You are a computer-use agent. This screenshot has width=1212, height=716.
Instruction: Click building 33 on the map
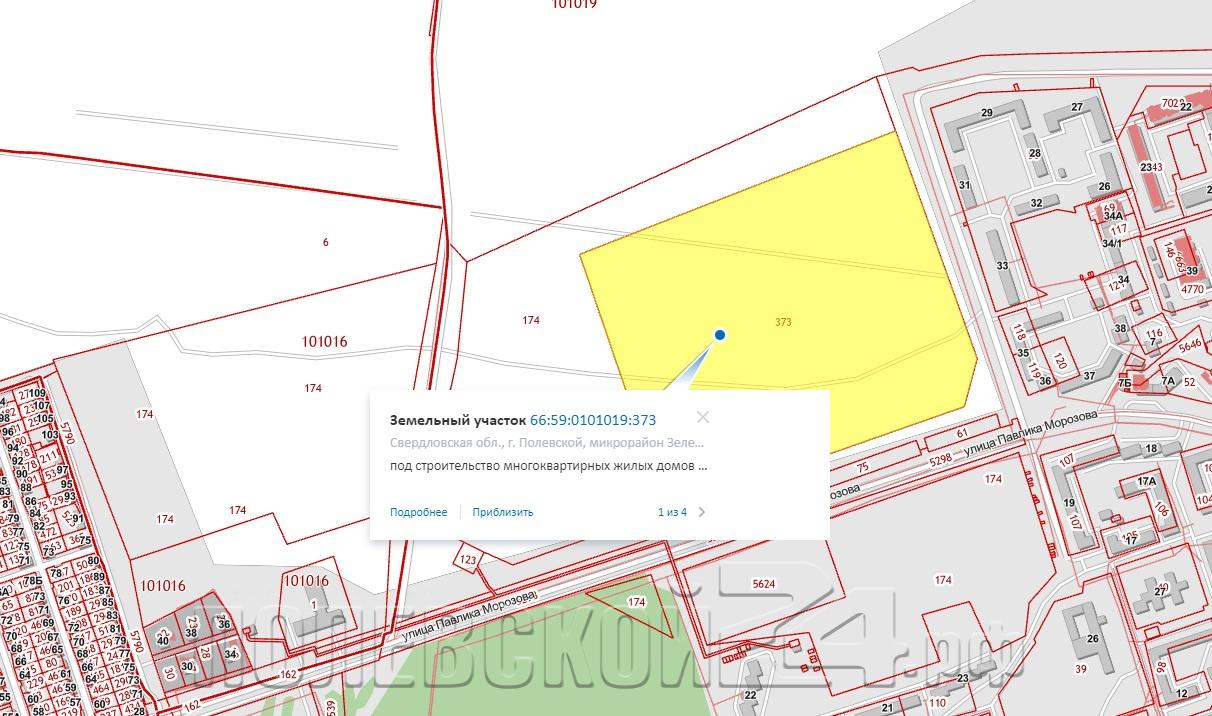[1002, 266]
